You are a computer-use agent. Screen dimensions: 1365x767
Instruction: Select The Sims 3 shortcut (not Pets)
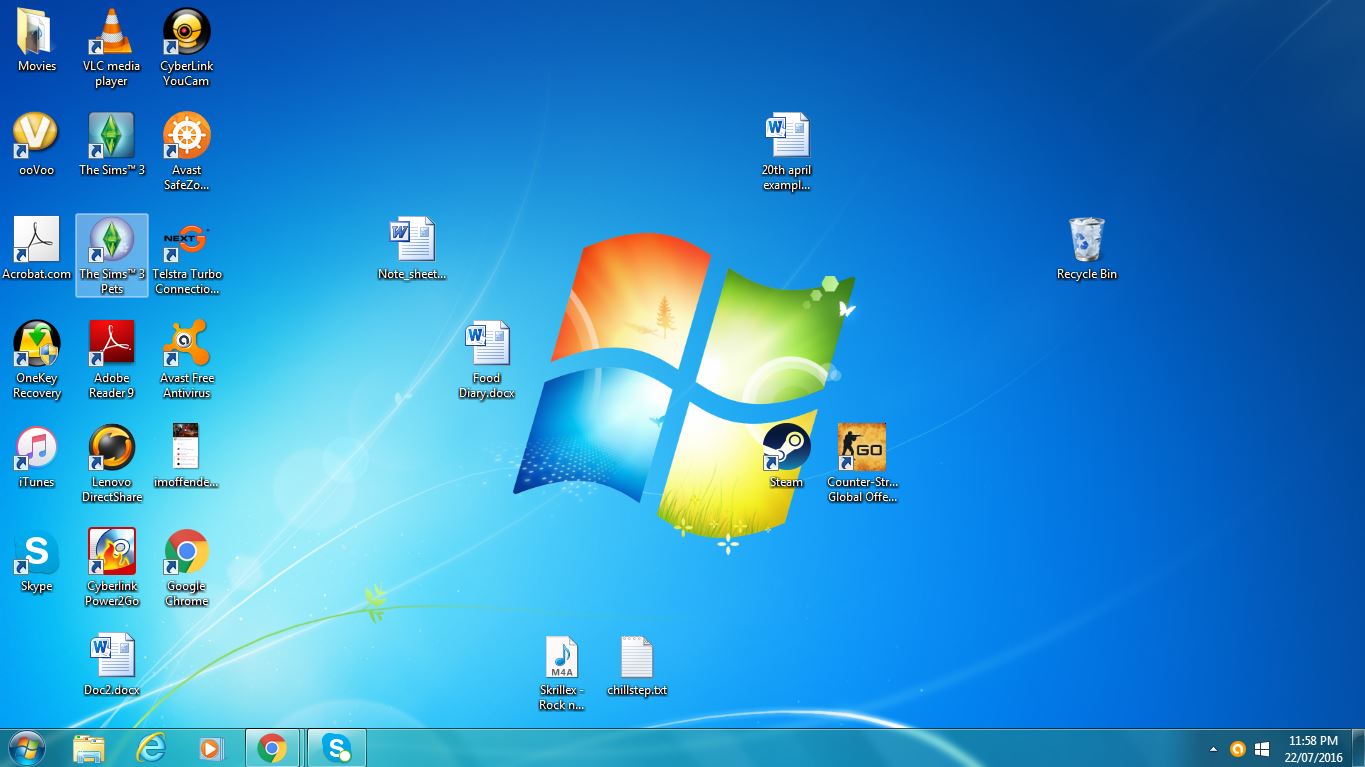tap(111, 145)
